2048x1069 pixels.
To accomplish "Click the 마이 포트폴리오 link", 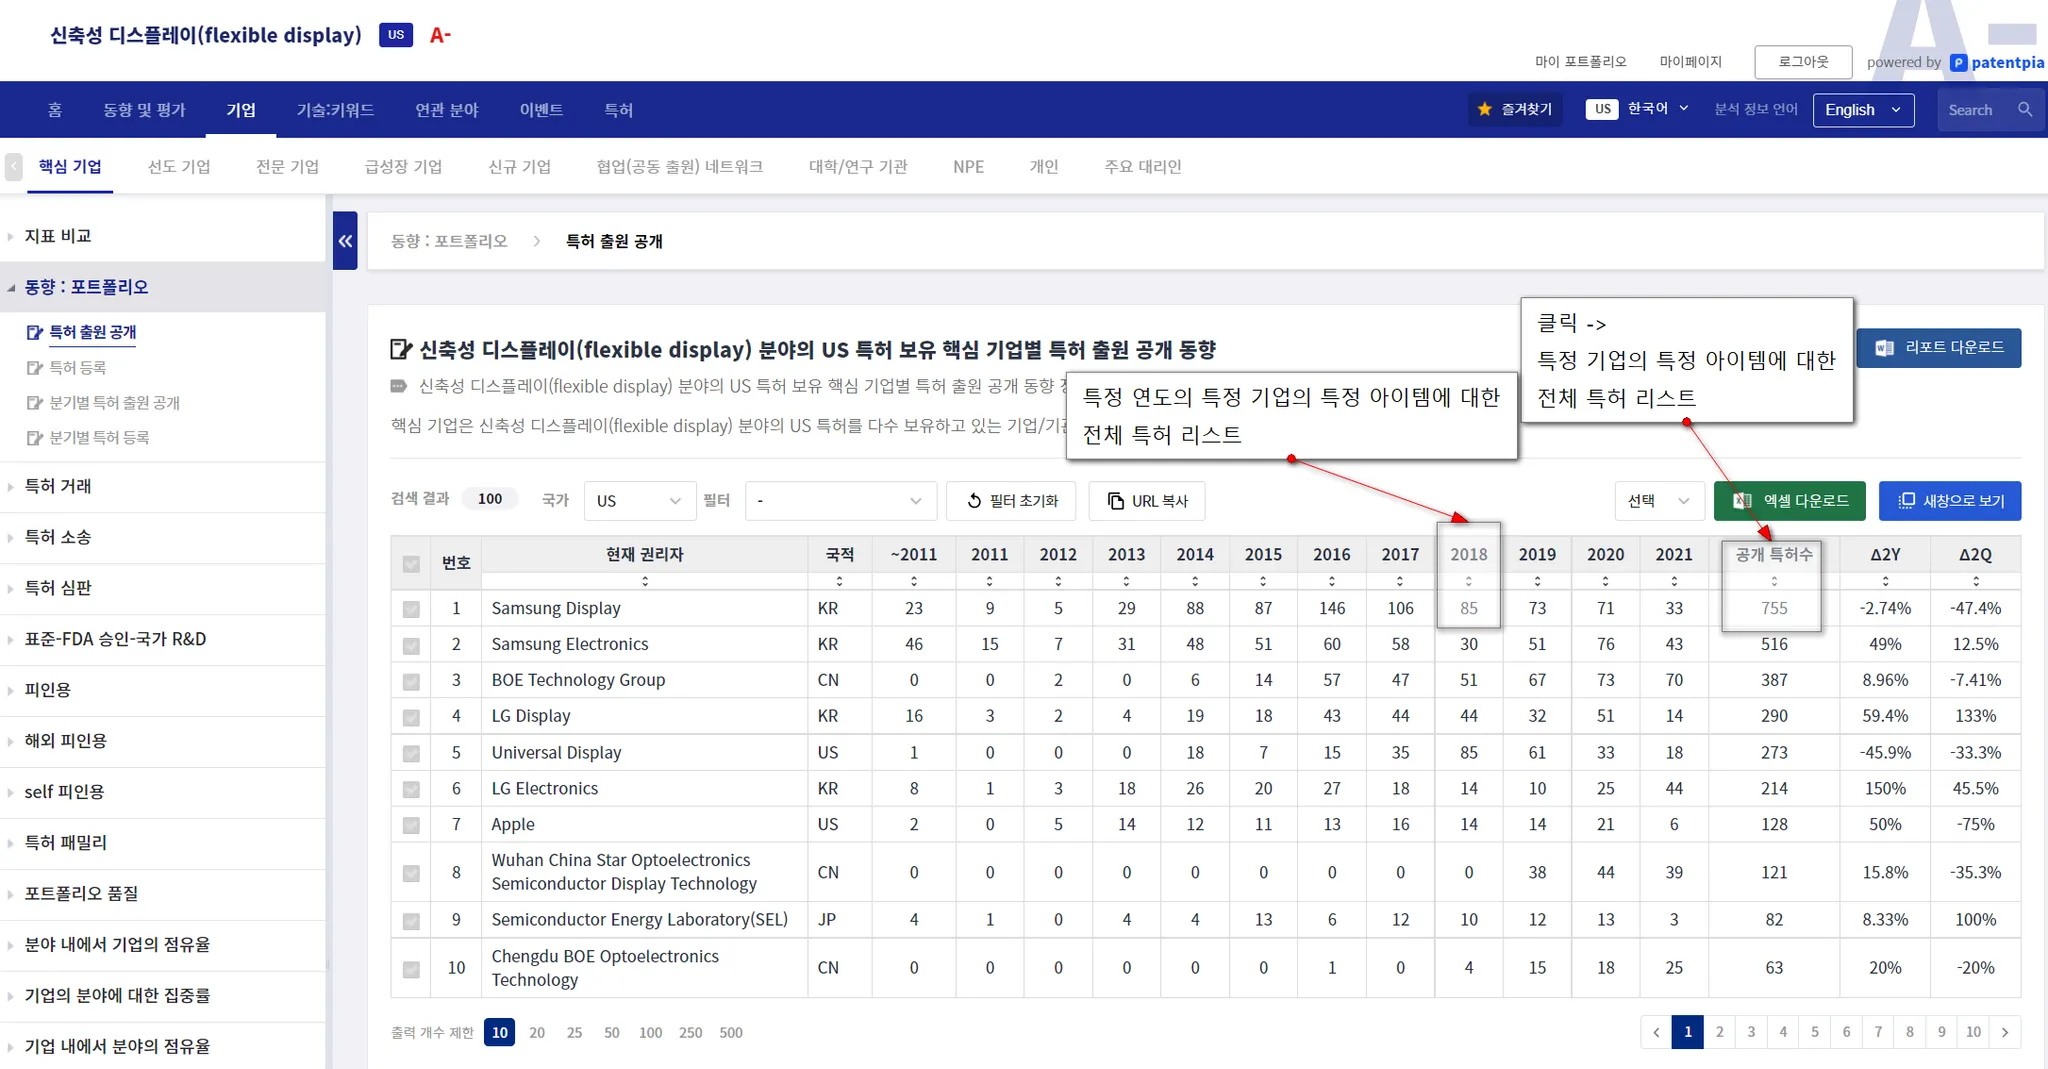I will [1581, 62].
